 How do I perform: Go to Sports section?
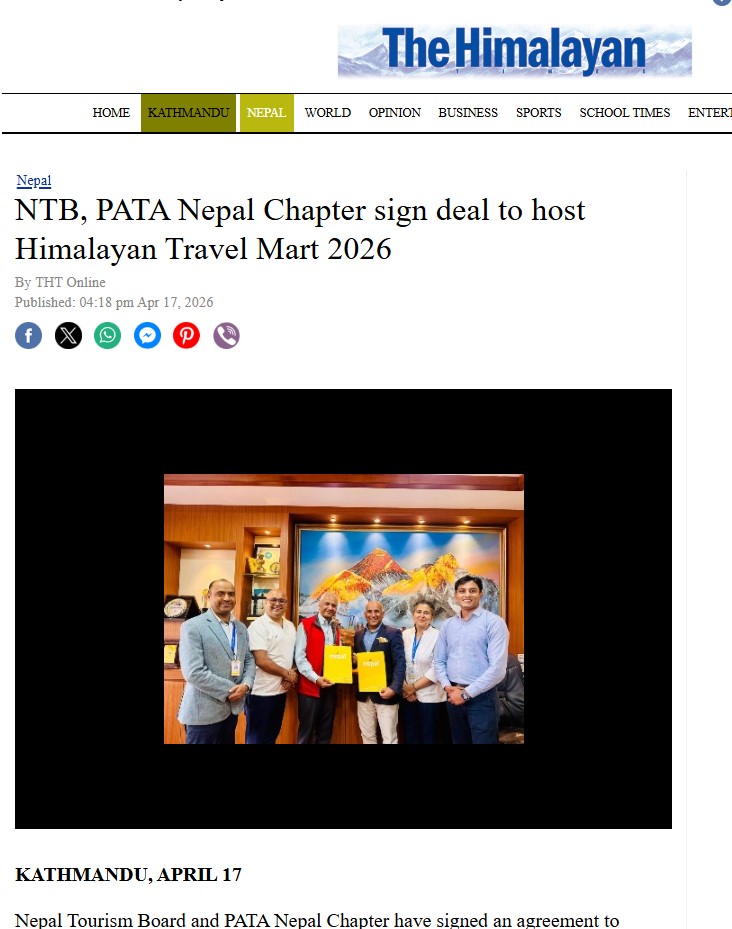pyautogui.click(x=538, y=113)
